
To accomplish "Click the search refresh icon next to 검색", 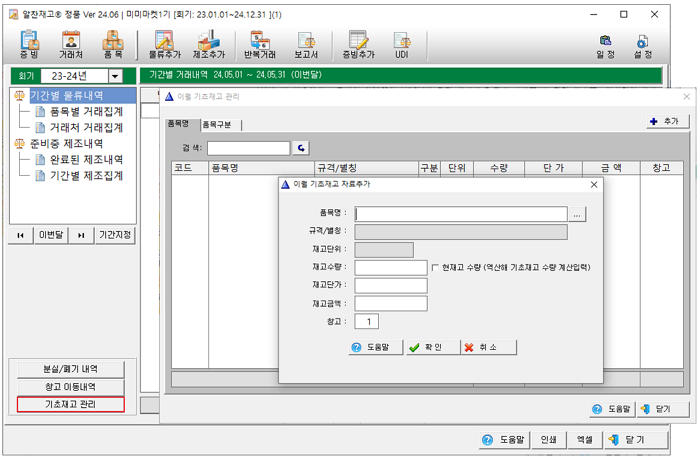I will (x=301, y=148).
